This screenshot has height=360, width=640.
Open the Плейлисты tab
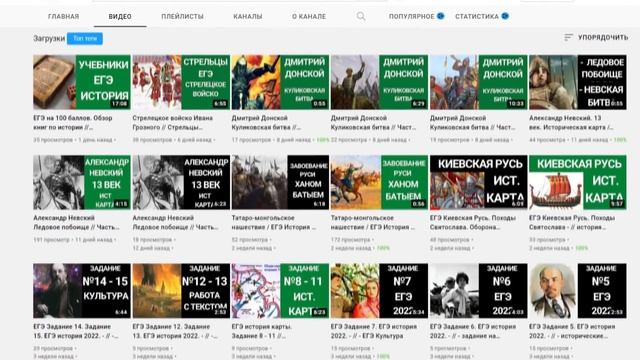182,16
